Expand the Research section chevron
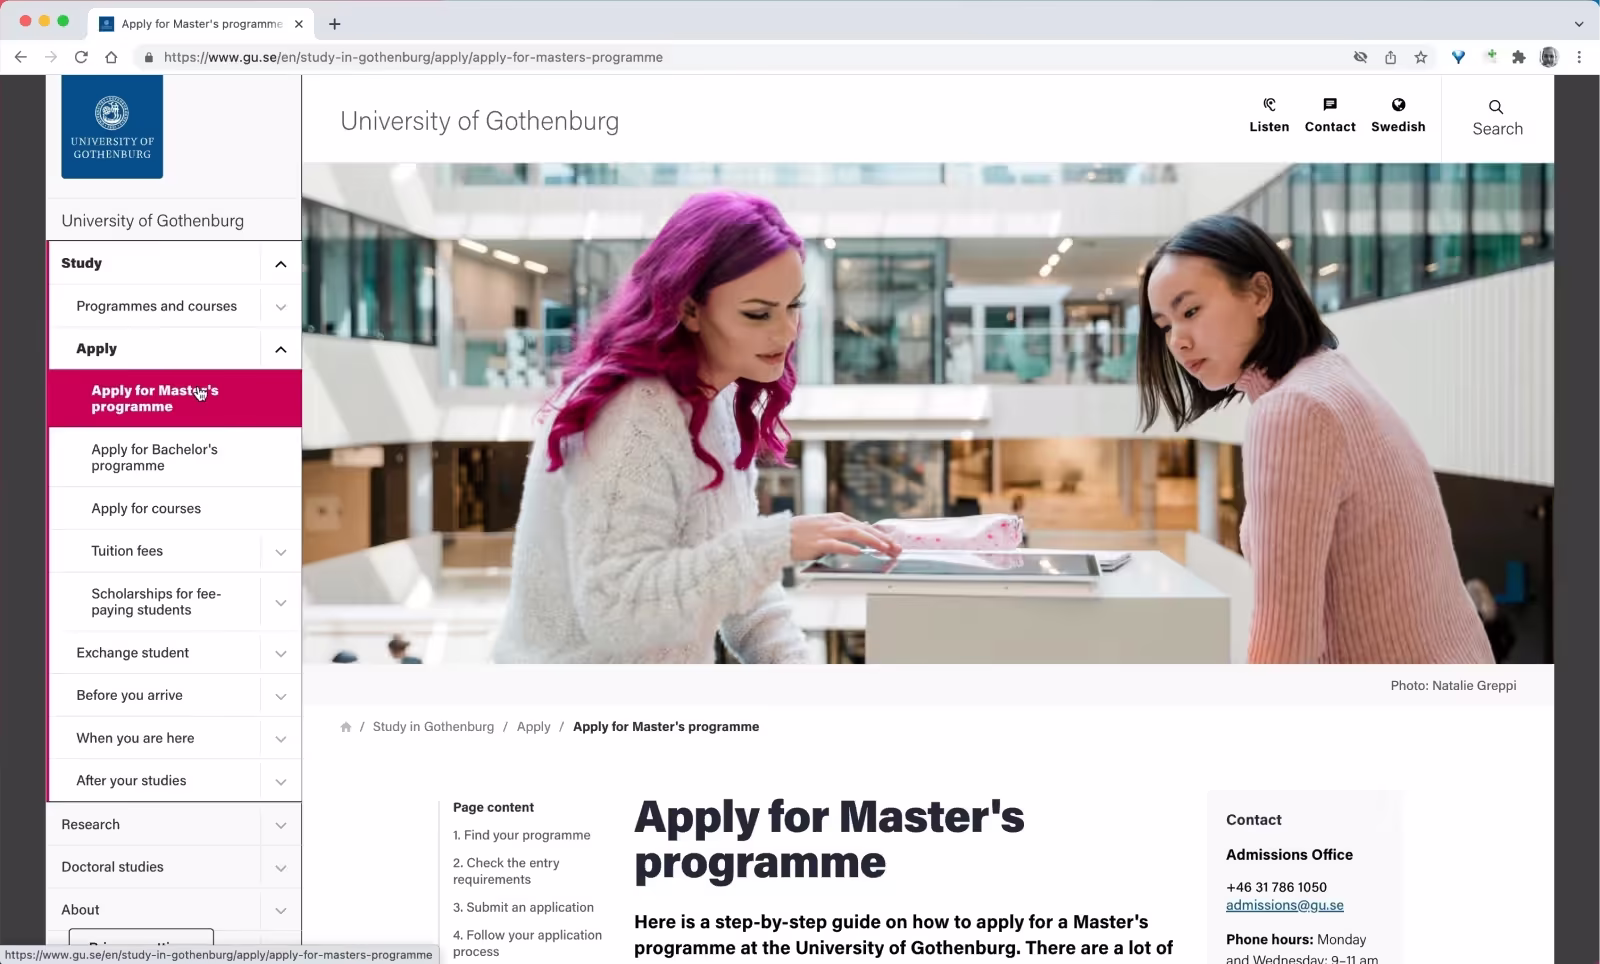 point(280,825)
